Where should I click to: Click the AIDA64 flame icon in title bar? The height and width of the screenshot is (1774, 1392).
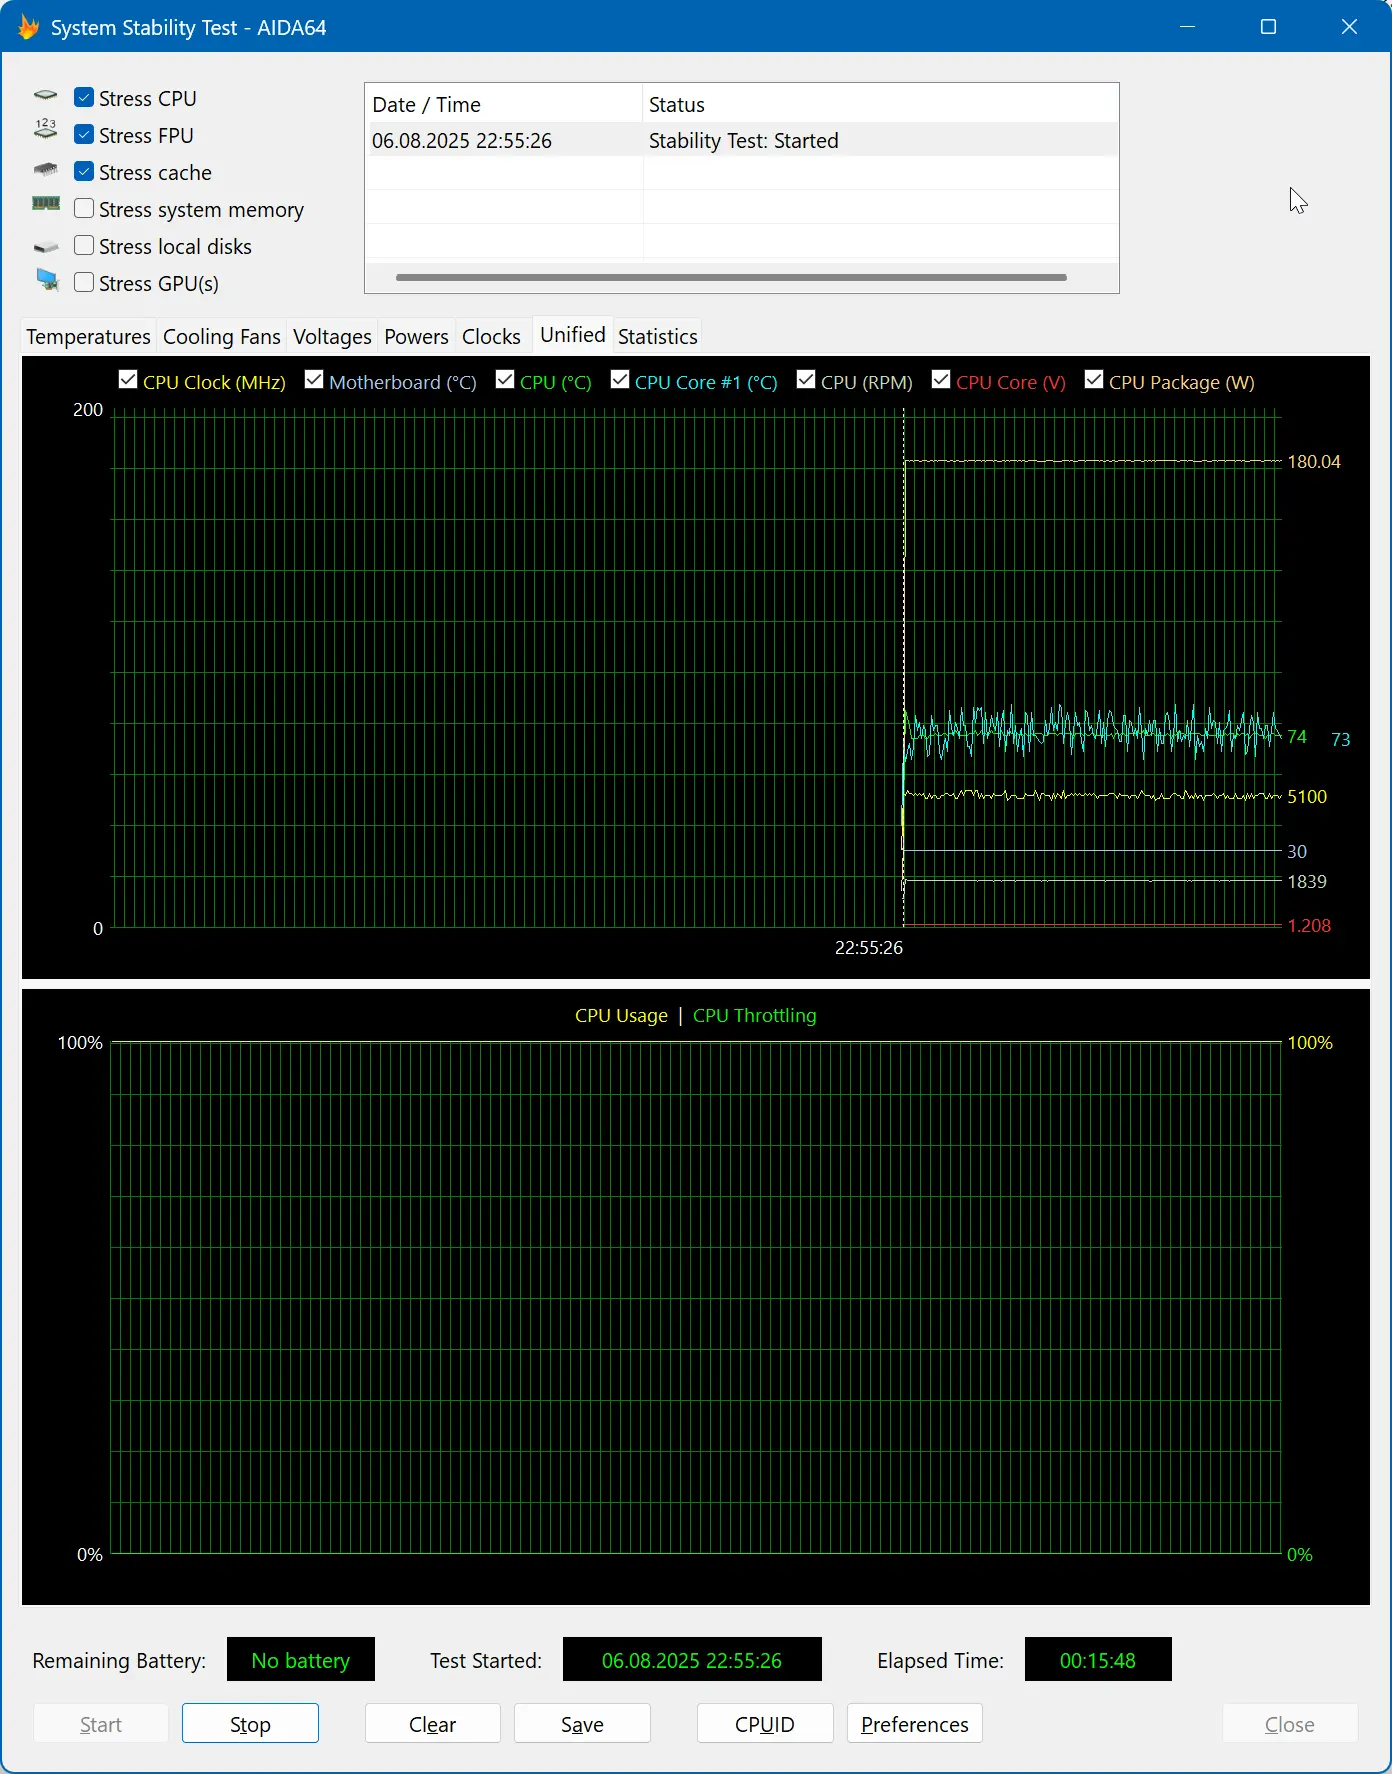28,27
